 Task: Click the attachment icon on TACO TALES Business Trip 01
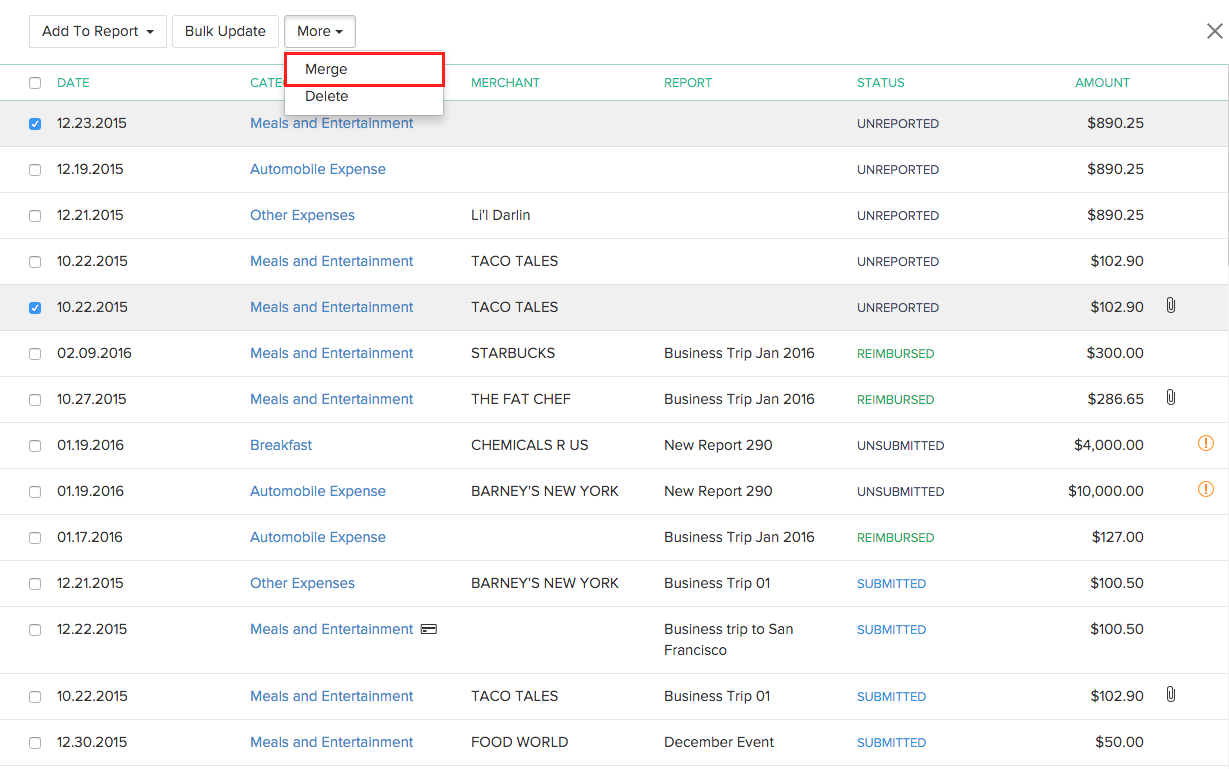(1170, 695)
